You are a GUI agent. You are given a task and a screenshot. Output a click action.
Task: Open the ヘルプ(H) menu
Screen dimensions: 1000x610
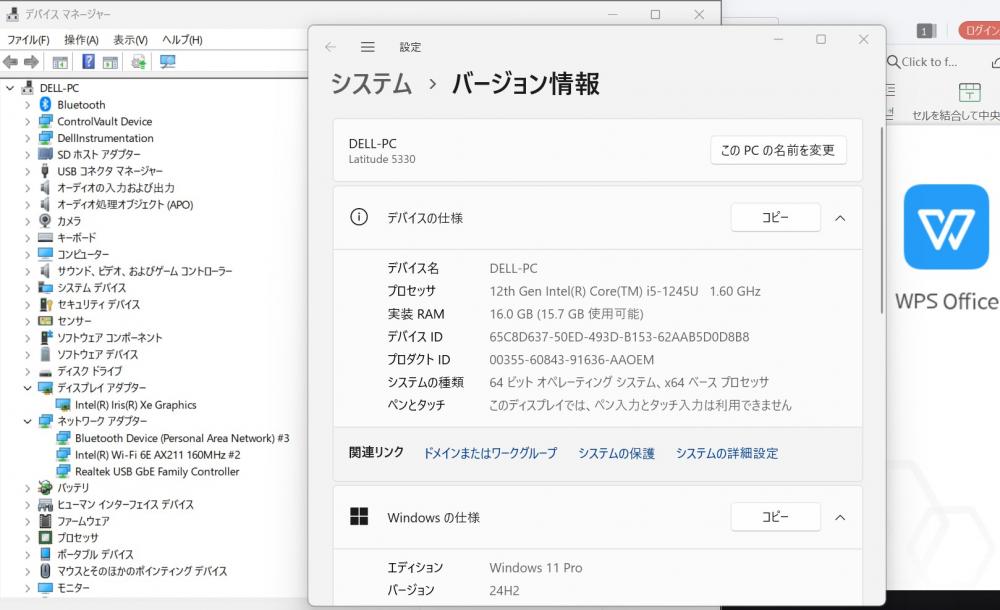[x=182, y=40]
